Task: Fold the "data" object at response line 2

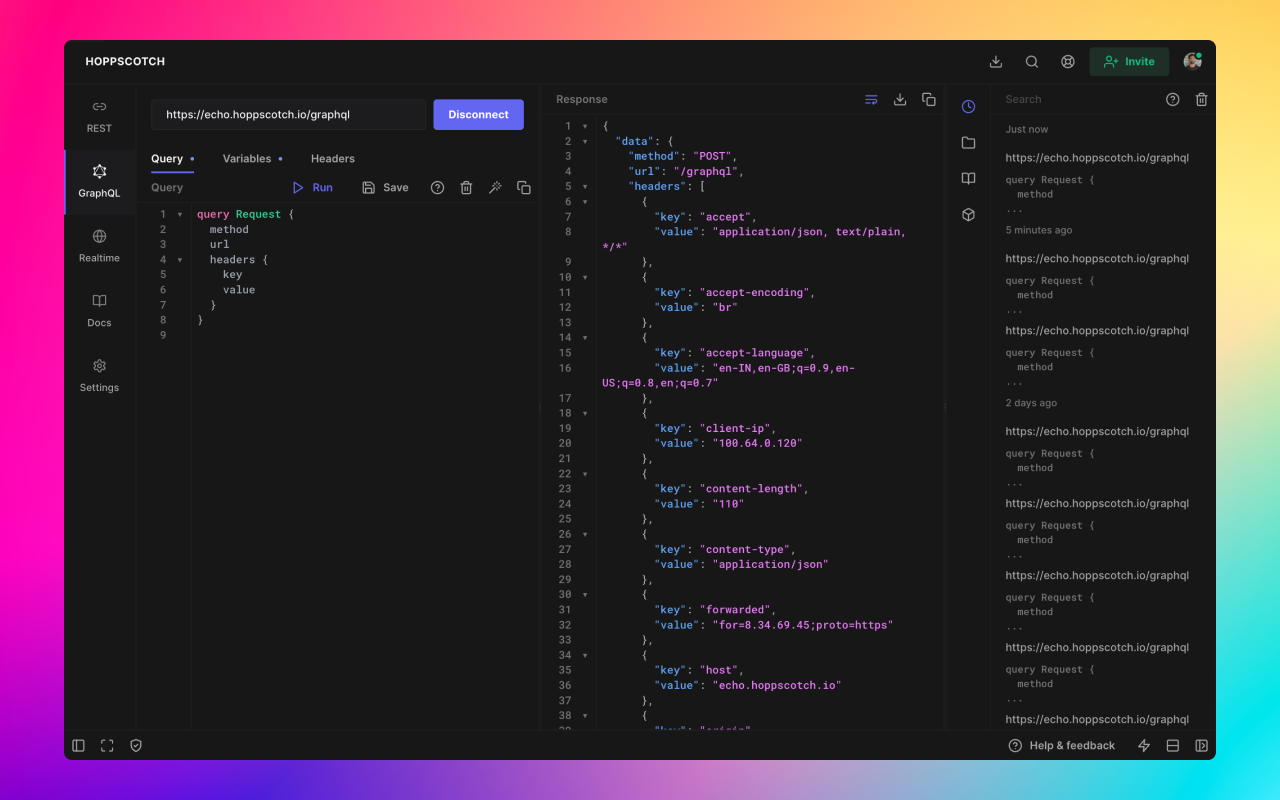Action: click(585, 141)
